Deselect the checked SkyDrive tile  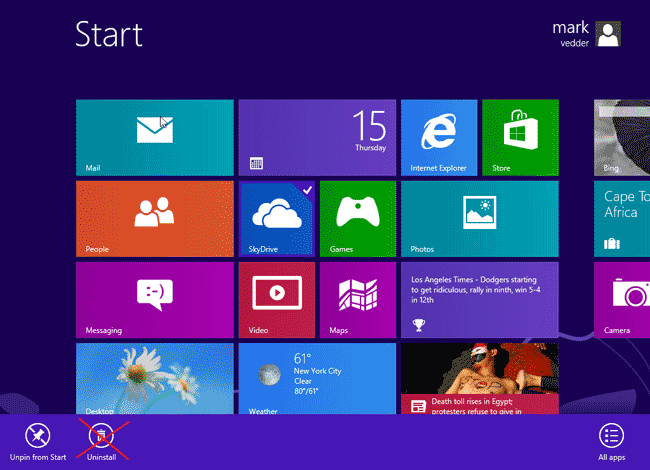coord(276,218)
